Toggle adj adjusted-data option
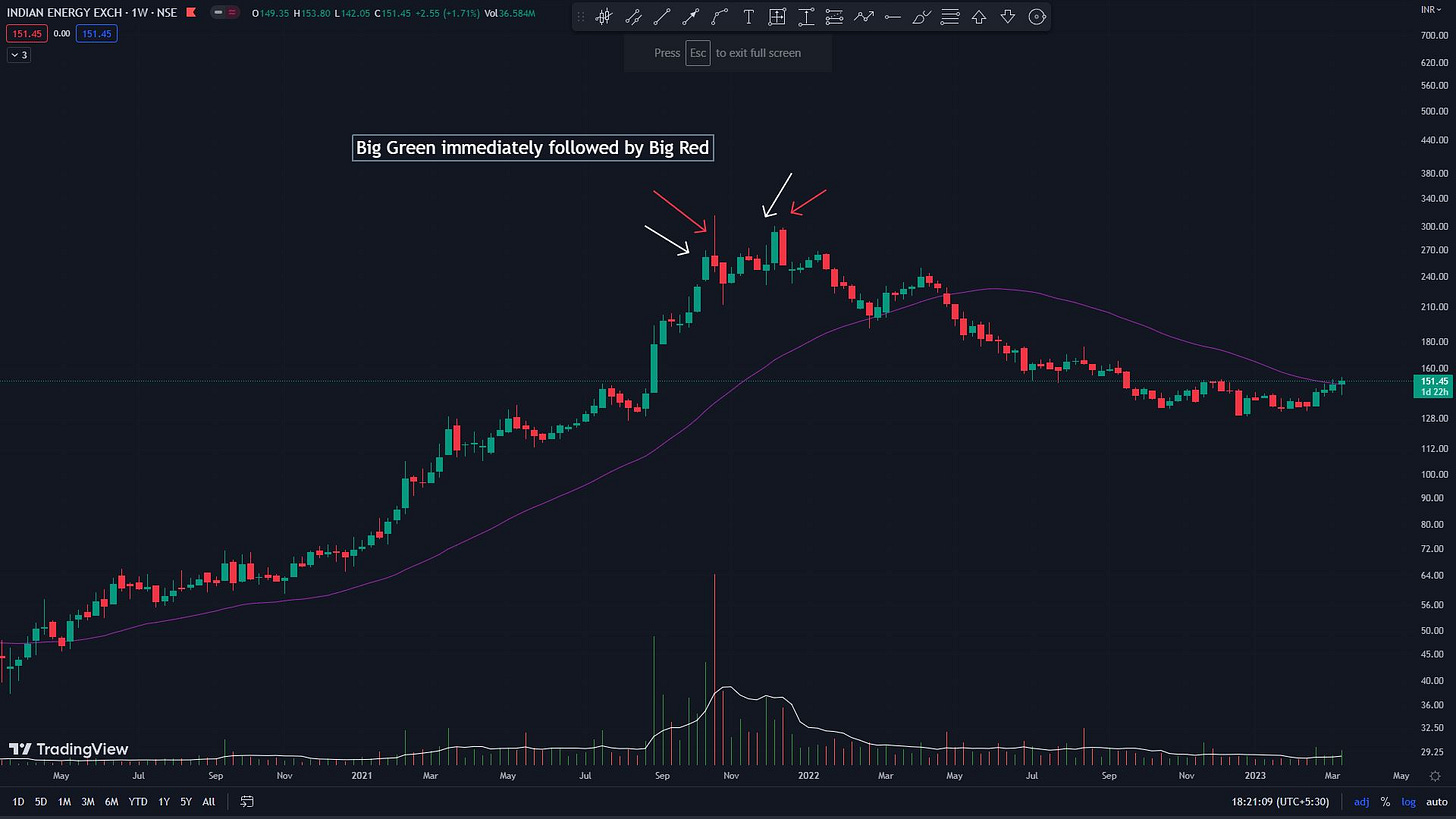This screenshot has height=819, width=1456. coord(1362,801)
